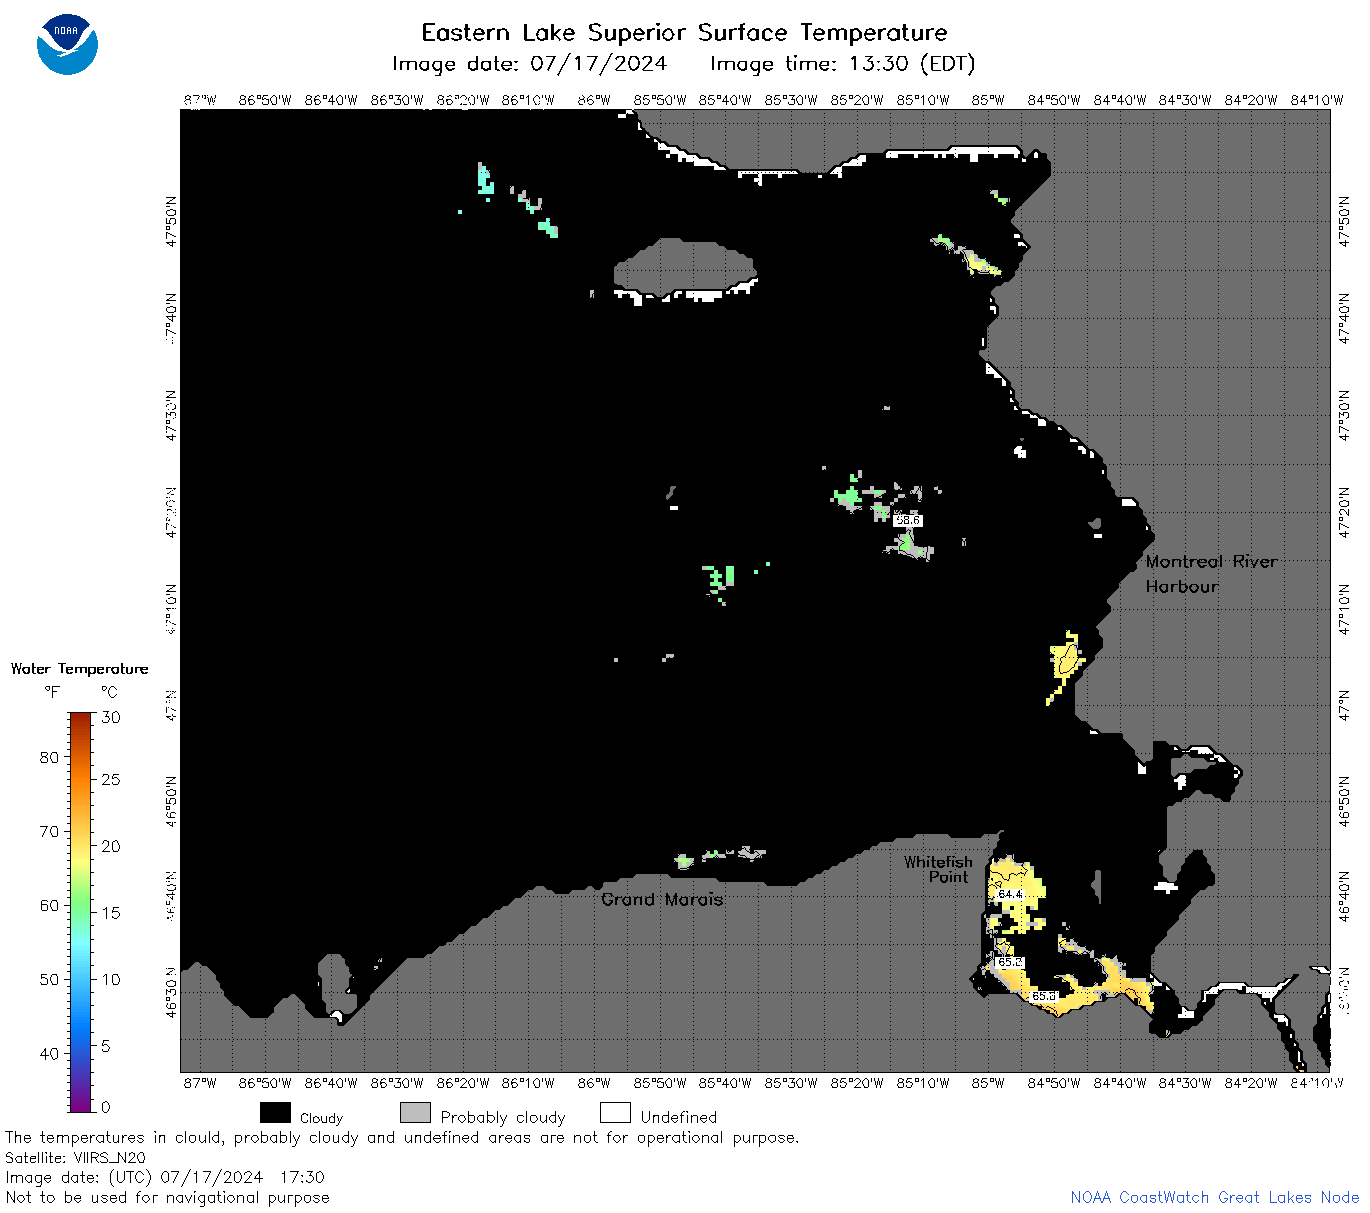Click the 58.6 temperature label on the map

(907, 520)
